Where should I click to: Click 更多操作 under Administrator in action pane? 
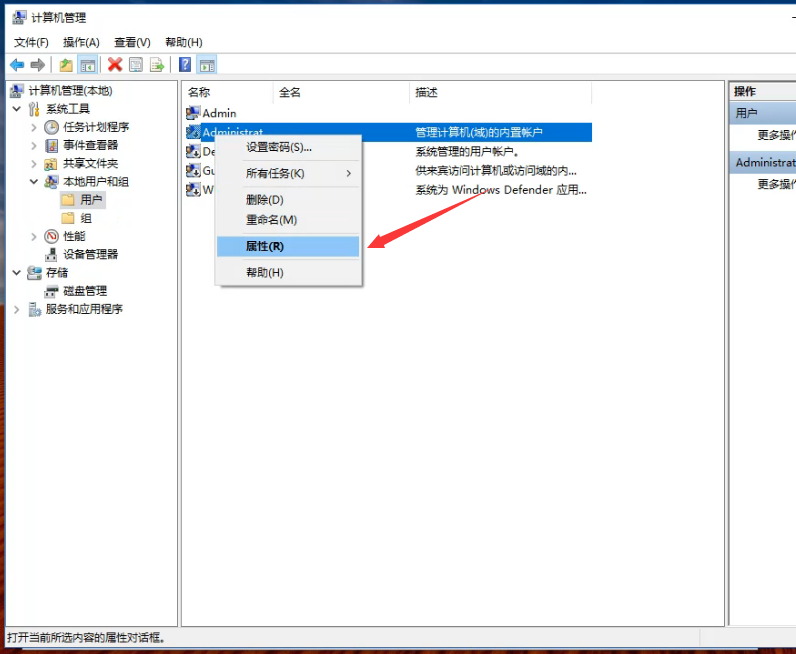(776, 184)
